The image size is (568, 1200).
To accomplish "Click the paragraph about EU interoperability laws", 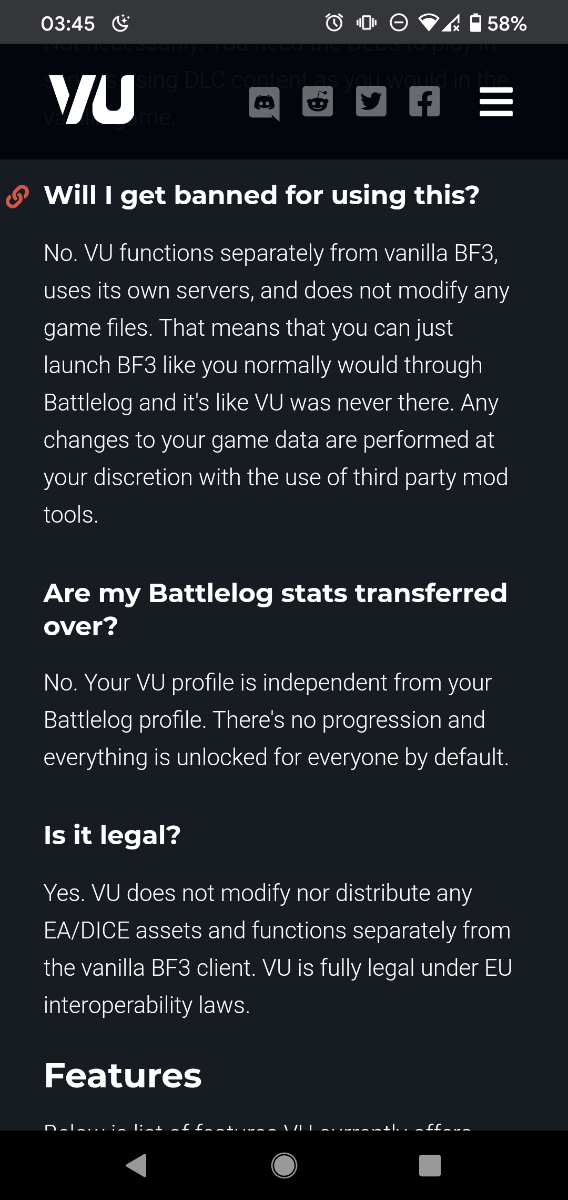I will [x=277, y=949].
